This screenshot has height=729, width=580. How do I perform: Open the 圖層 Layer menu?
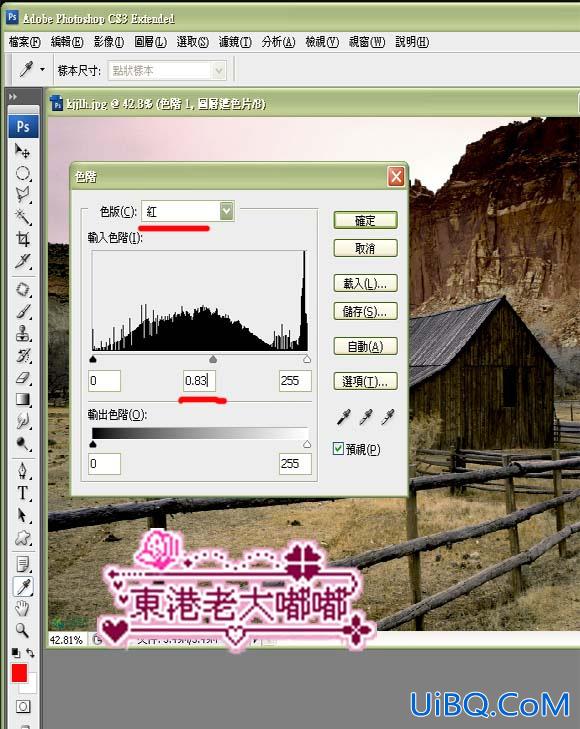pos(151,42)
